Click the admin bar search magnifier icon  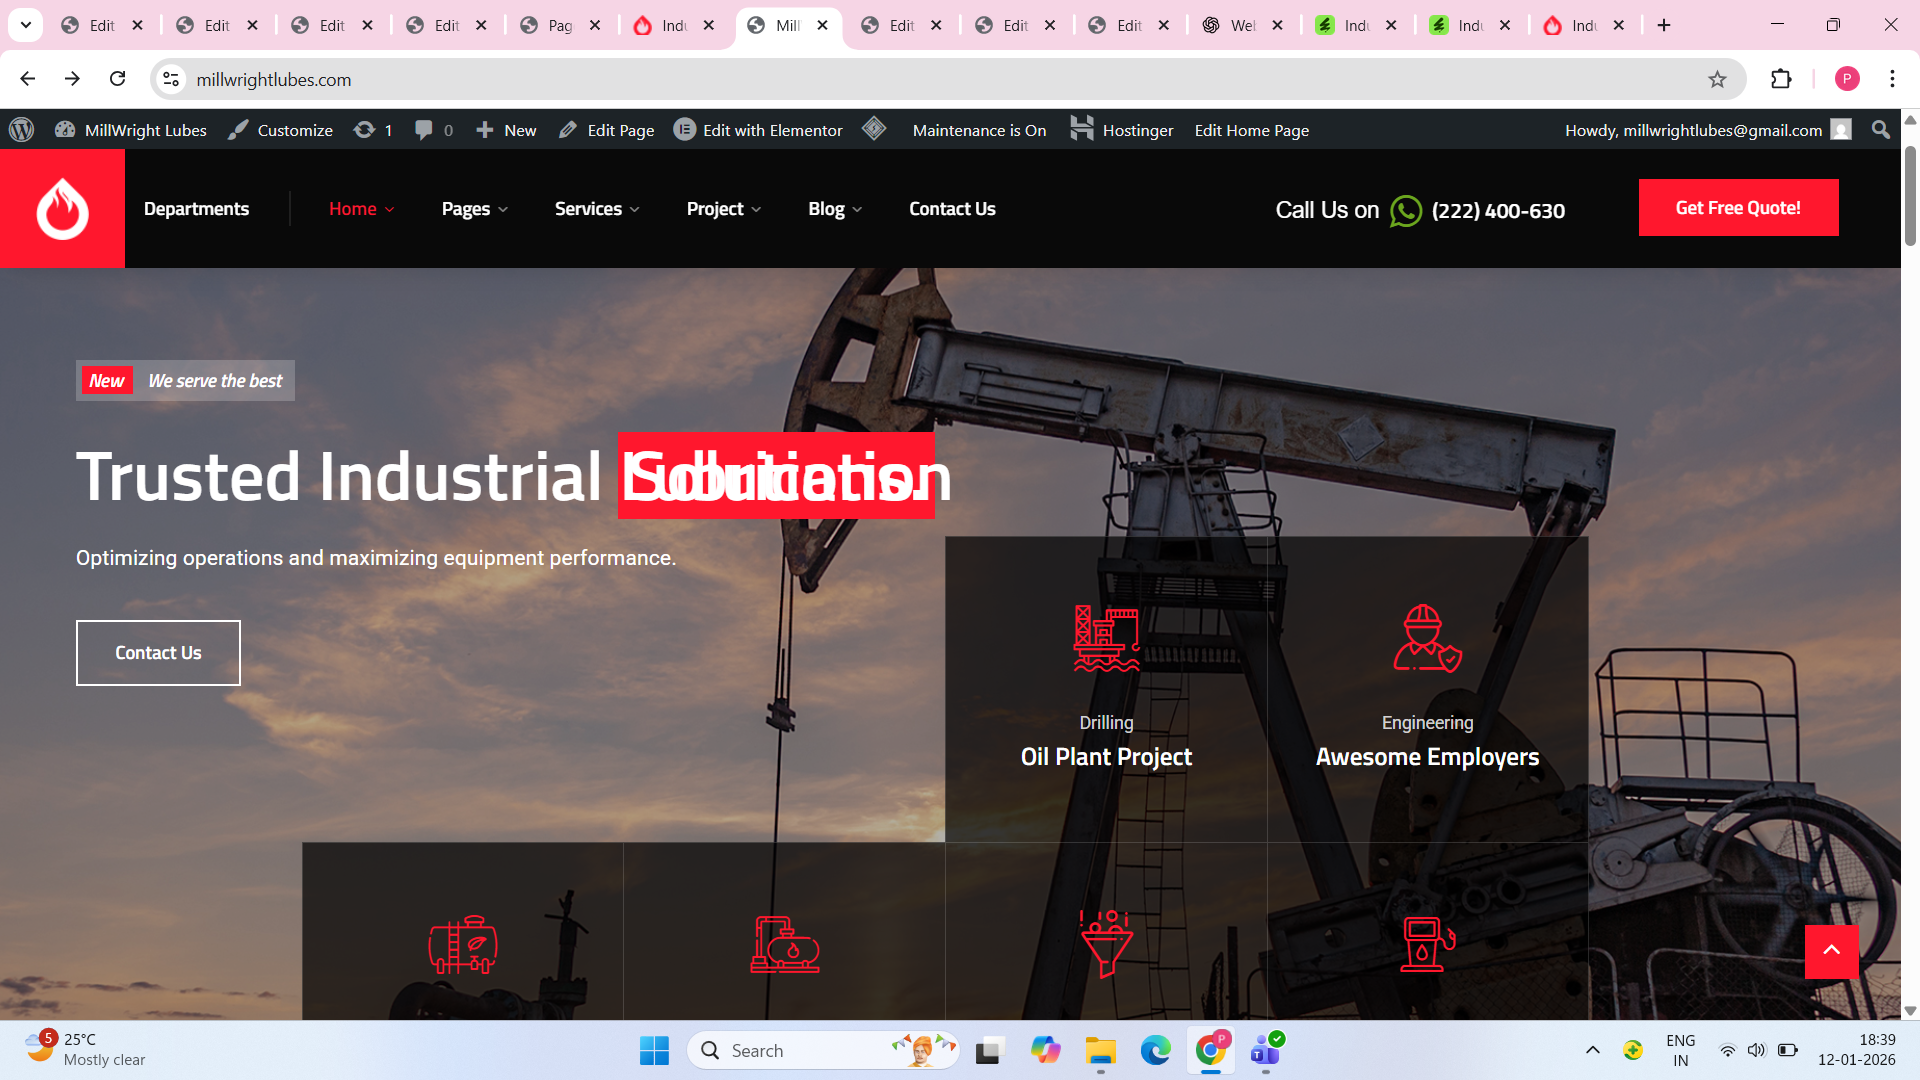[x=1880, y=130]
